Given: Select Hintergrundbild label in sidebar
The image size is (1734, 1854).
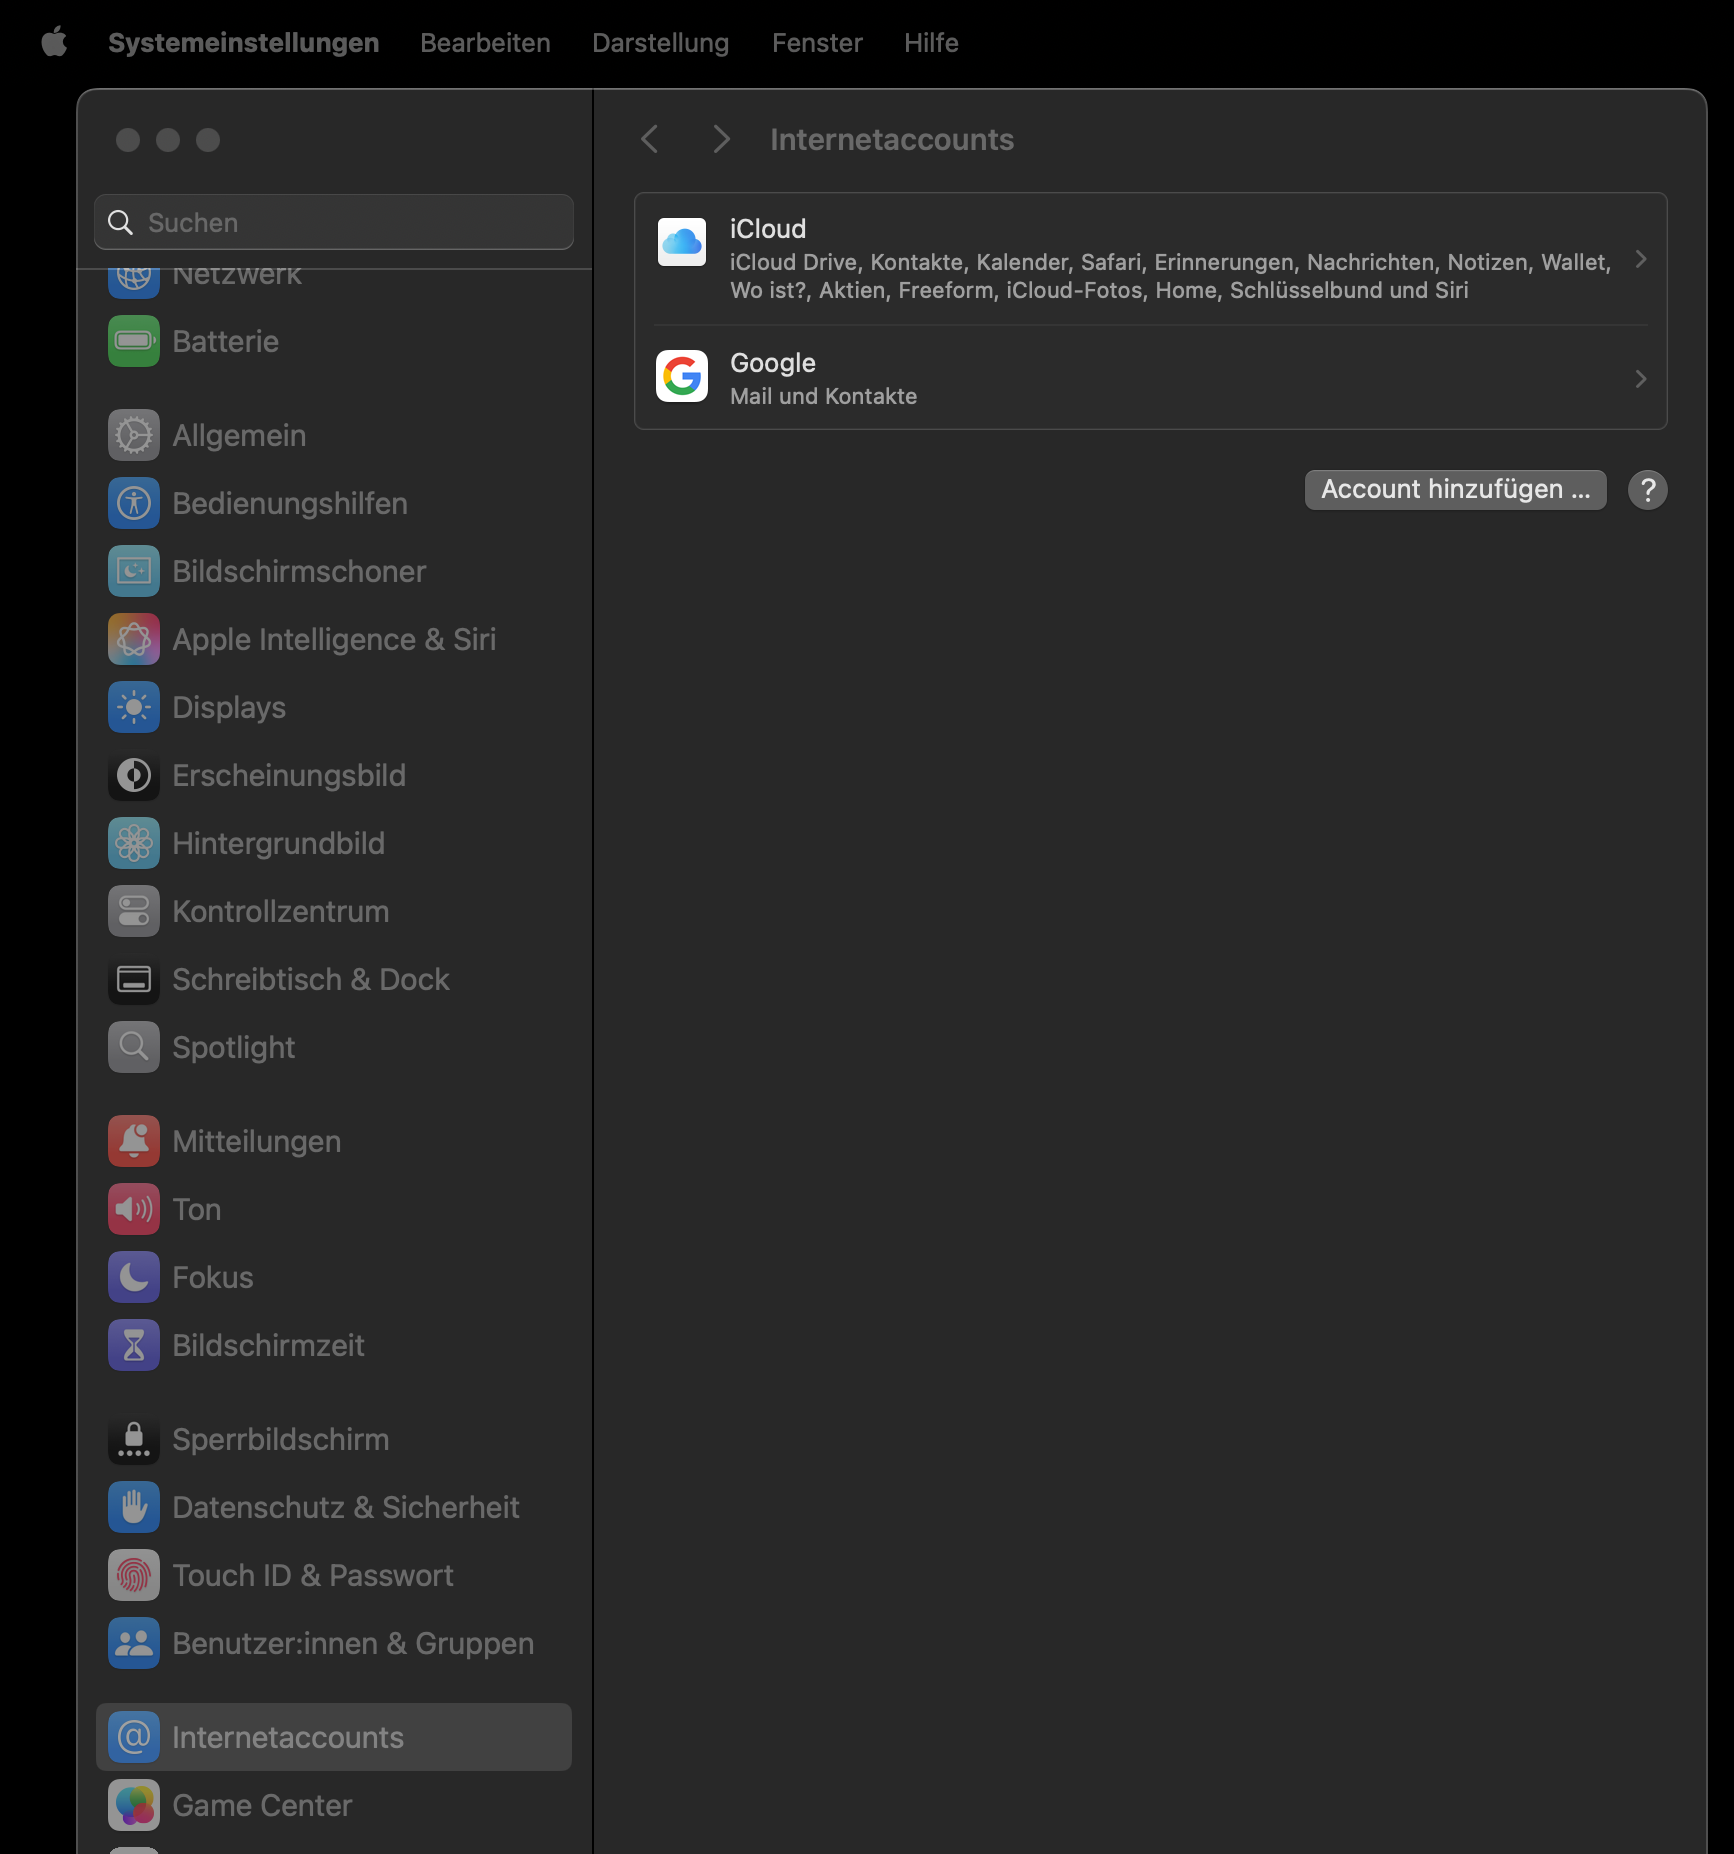Looking at the screenshot, I should [278, 843].
